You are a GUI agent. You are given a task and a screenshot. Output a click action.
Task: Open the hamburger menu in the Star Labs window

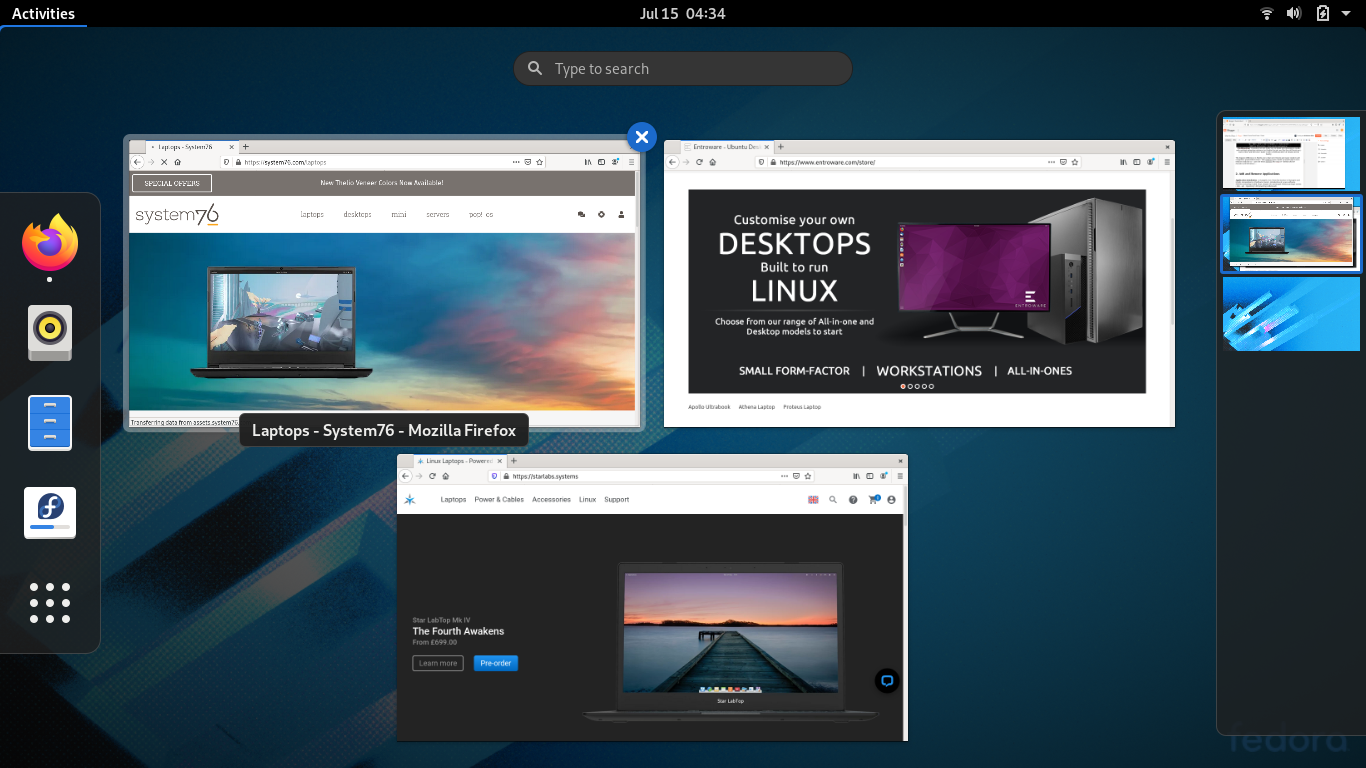(898, 476)
